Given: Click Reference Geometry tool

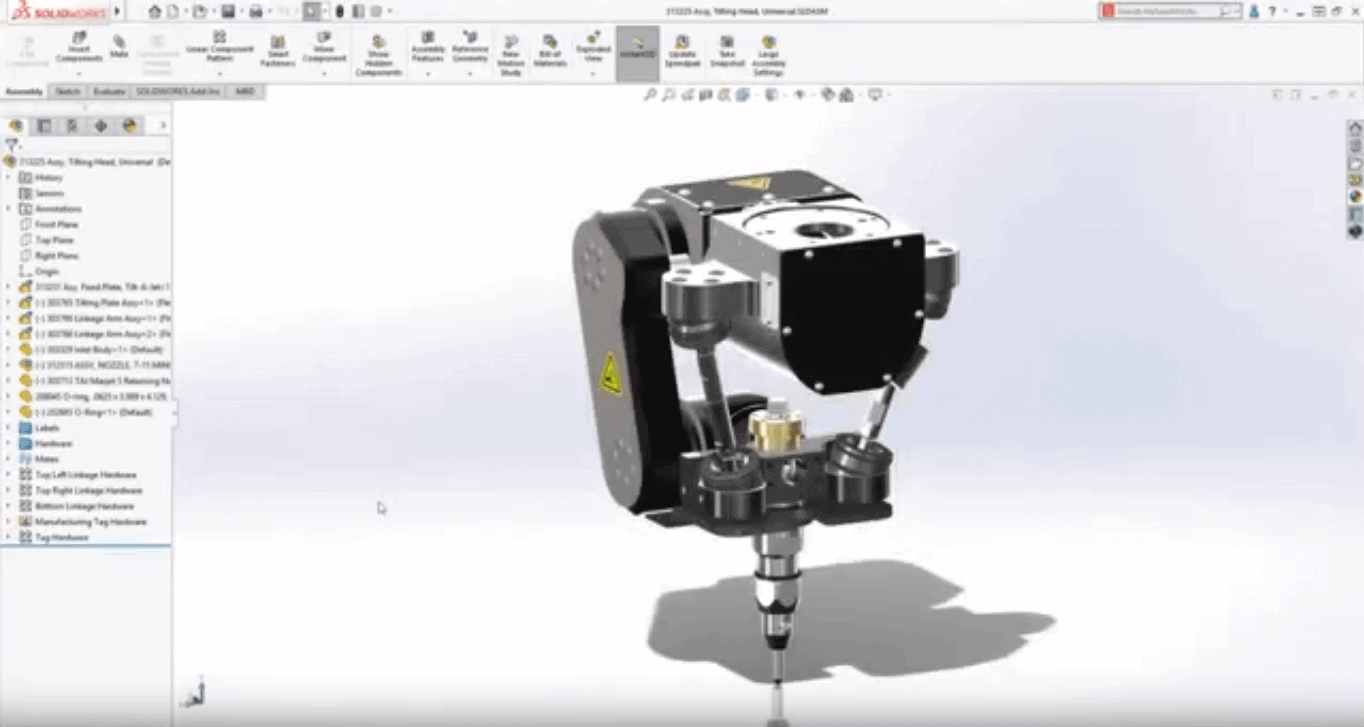Looking at the screenshot, I should coord(469,47).
